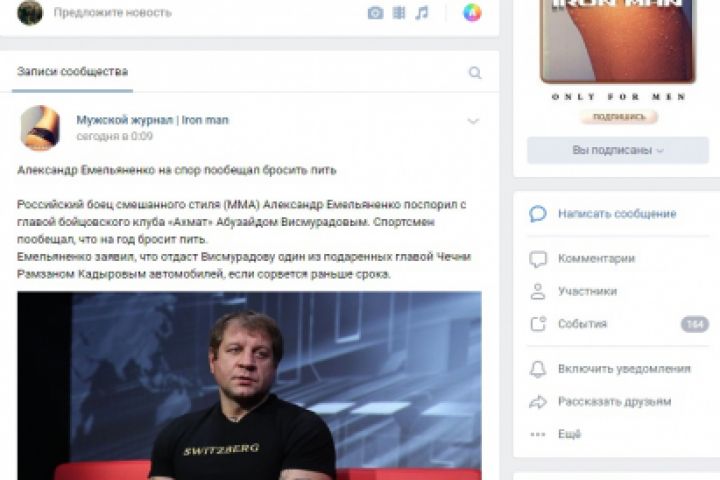Expand the "Вы подписаны" dropdown

618,150
